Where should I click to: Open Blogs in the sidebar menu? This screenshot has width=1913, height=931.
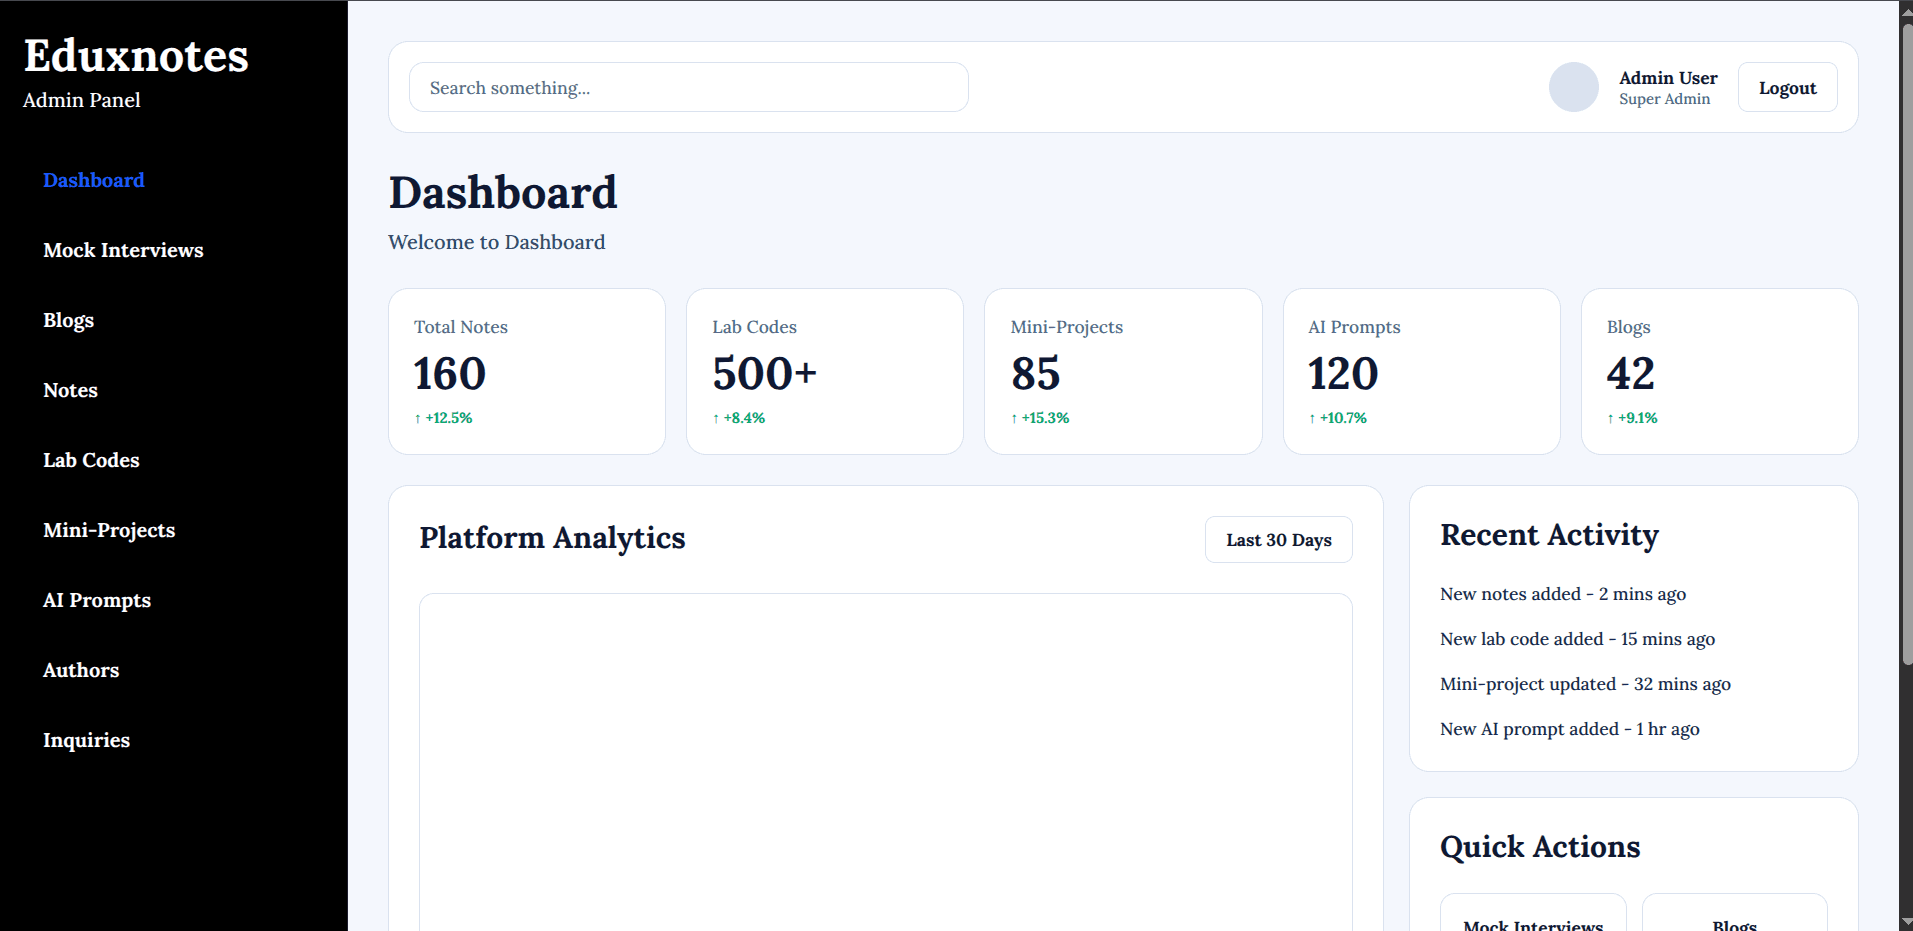[x=68, y=320]
